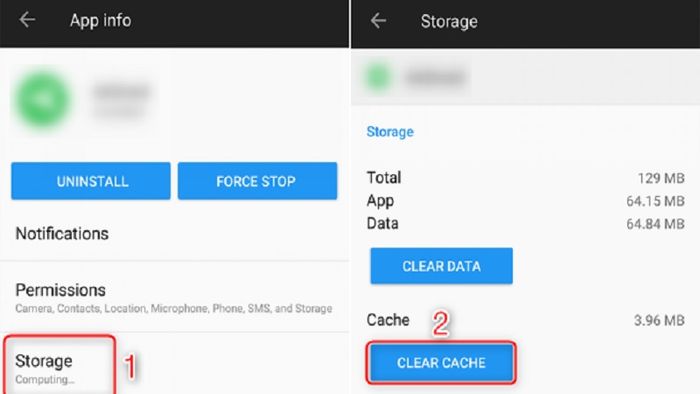Click the Uninstall button
The image size is (700, 394).
(x=91, y=181)
